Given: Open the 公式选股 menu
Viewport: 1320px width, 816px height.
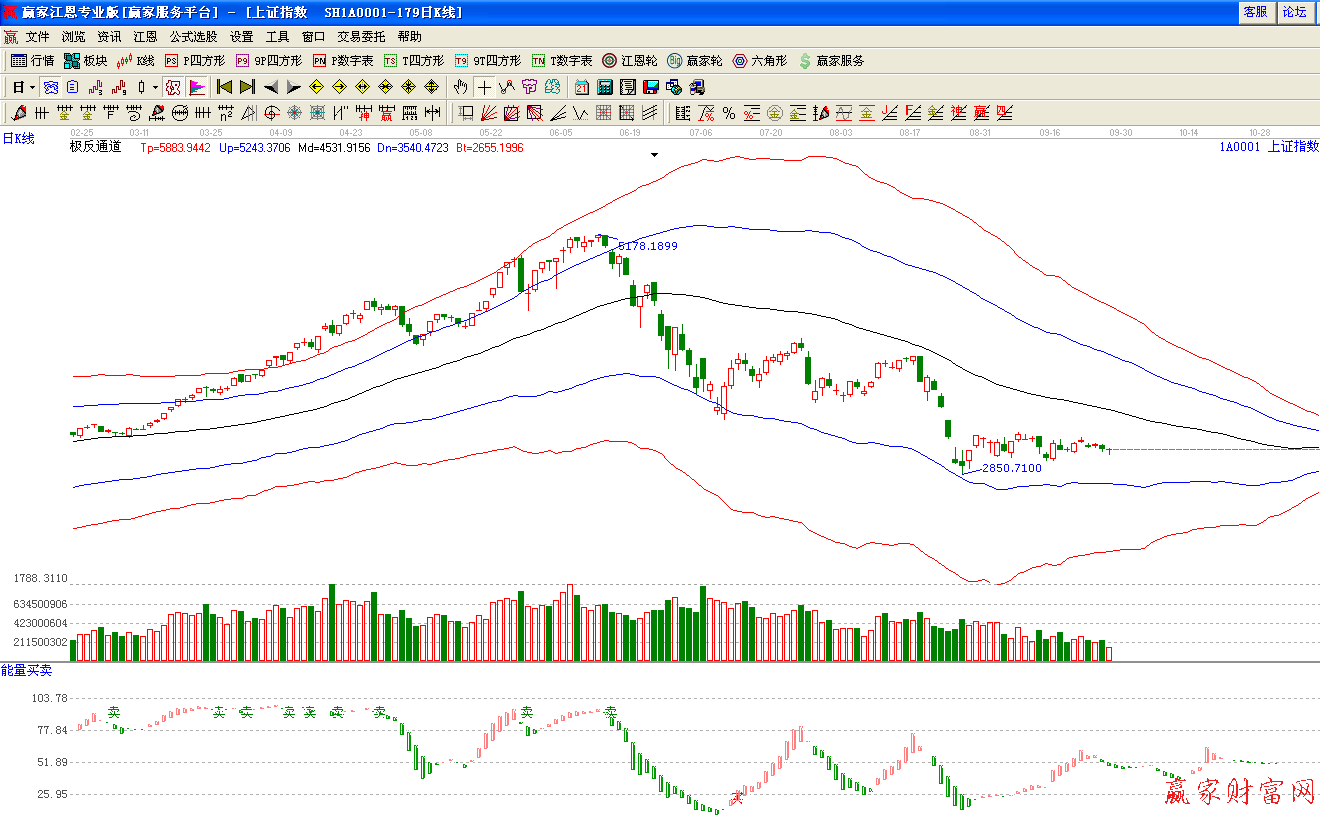Looking at the screenshot, I should point(192,37).
